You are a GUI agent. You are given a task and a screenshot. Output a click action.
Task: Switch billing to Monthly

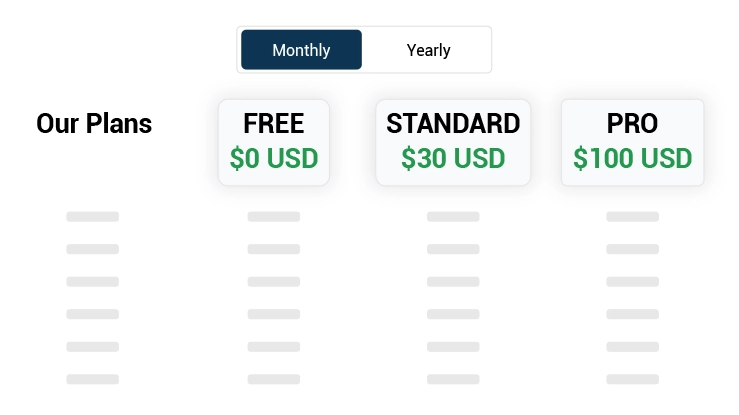click(301, 50)
